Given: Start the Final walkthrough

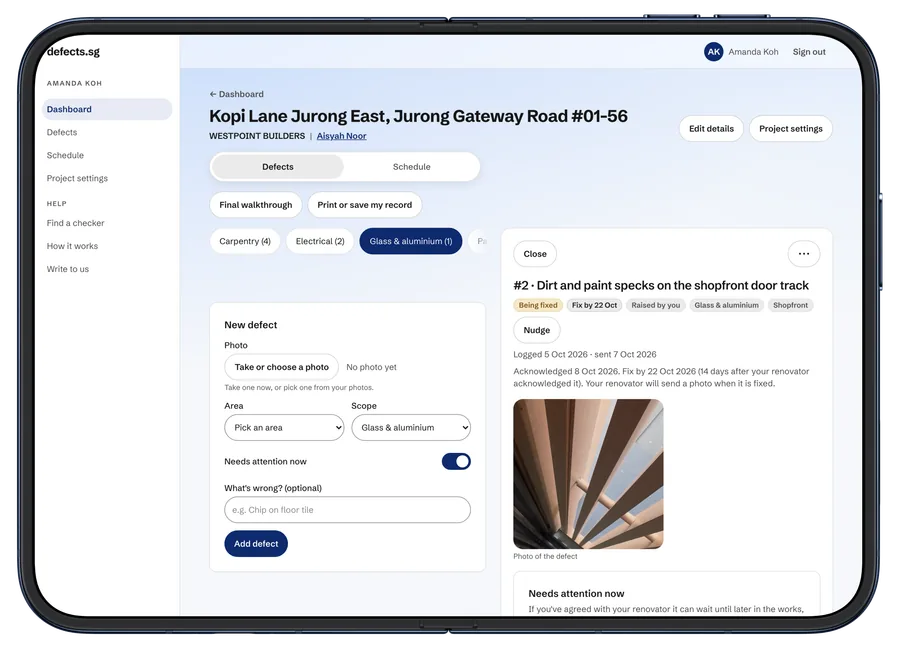Looking at the screenshot, I should coord(256,205).
